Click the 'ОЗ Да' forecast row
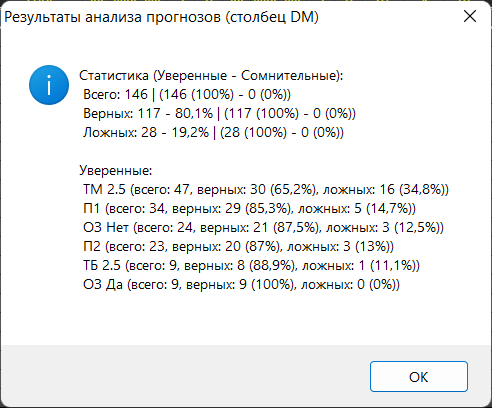492x408 pixels. [x=241, y=285]
